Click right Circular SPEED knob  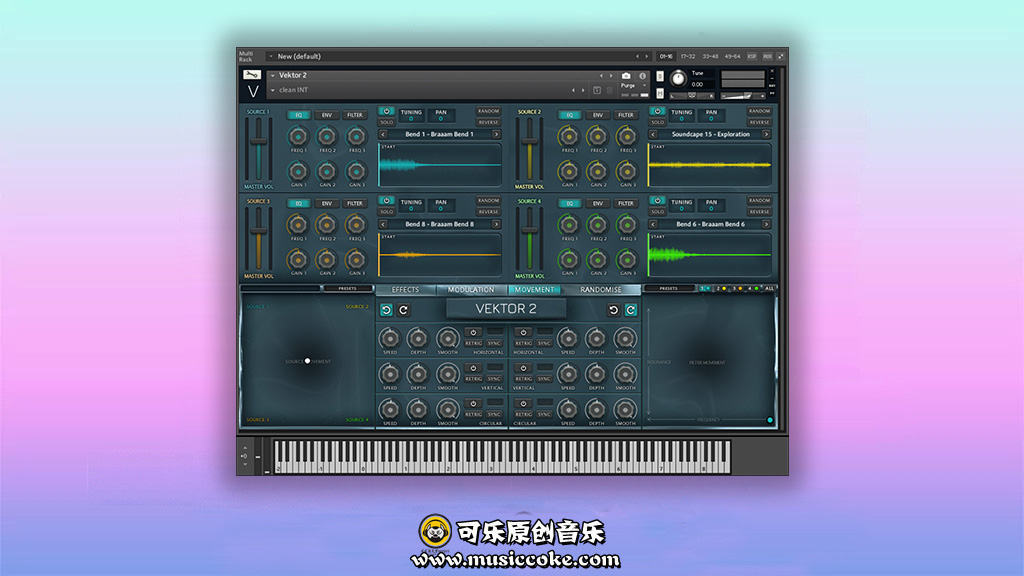568,409
